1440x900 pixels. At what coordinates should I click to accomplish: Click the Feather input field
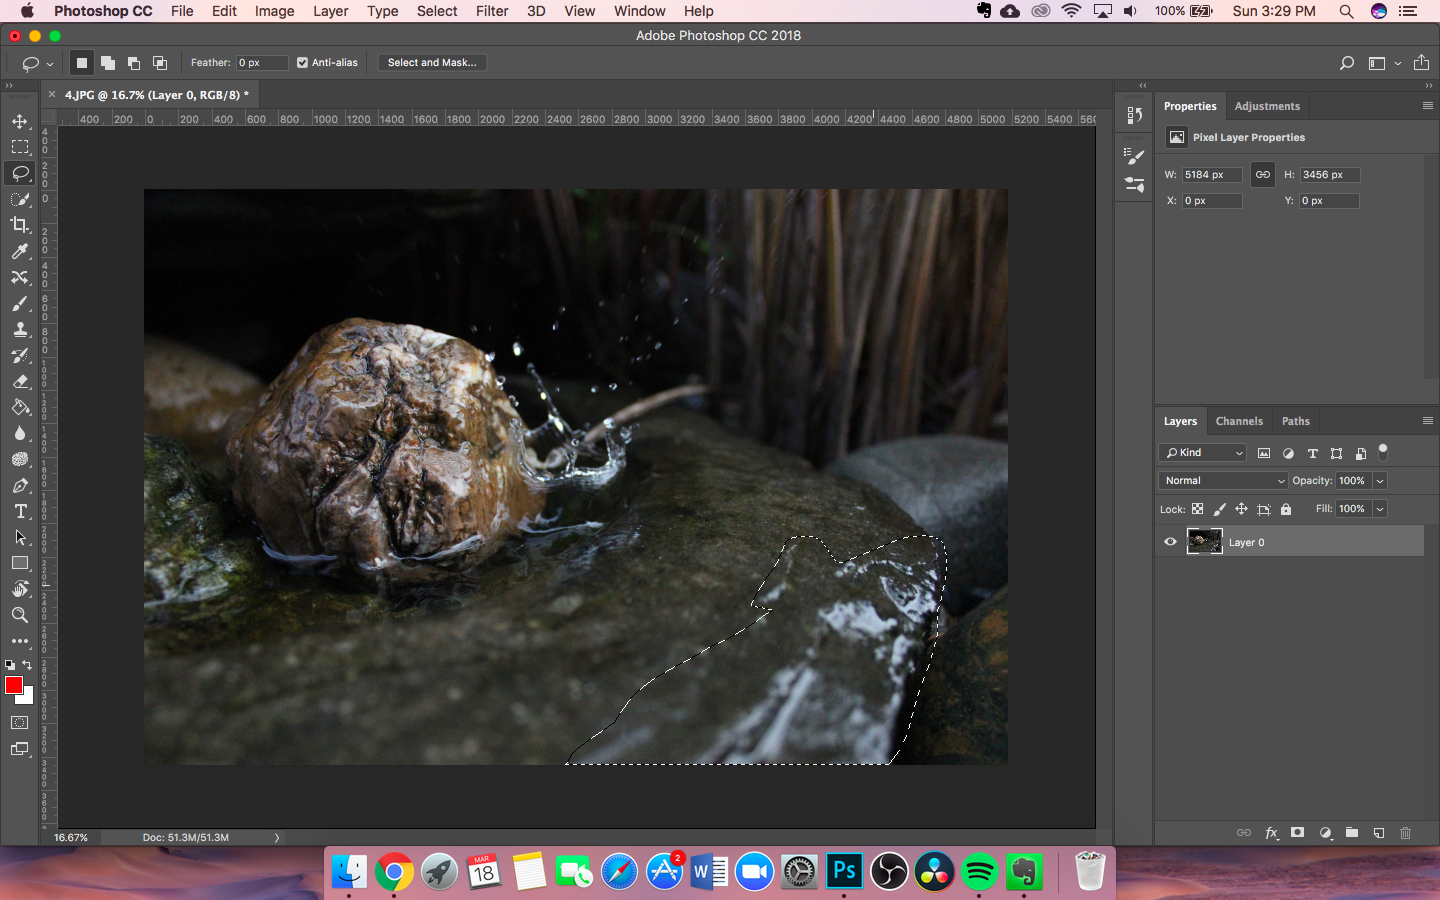[262, 62]
